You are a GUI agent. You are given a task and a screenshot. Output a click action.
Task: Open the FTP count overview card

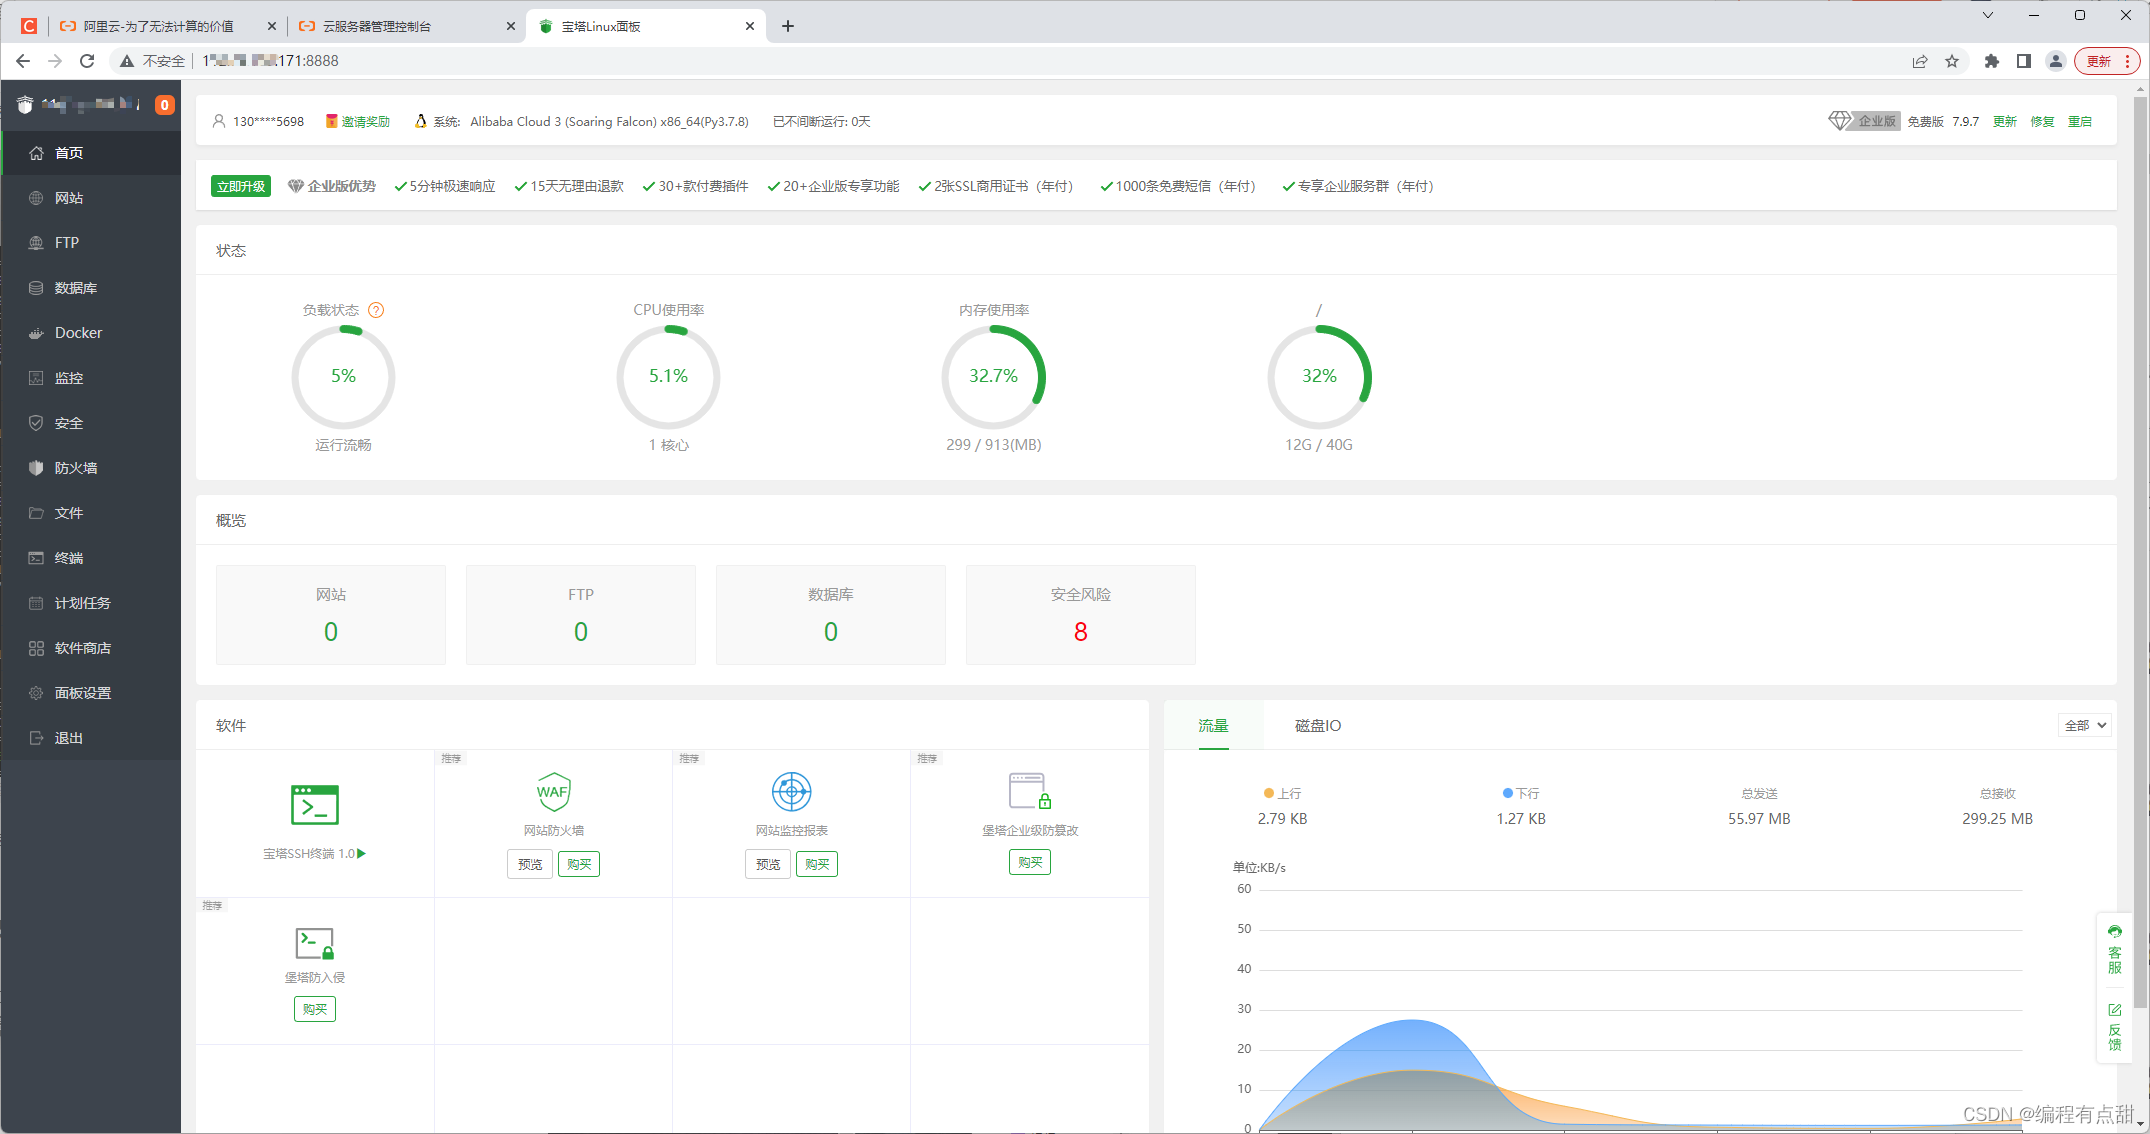[x=581, y=615]
